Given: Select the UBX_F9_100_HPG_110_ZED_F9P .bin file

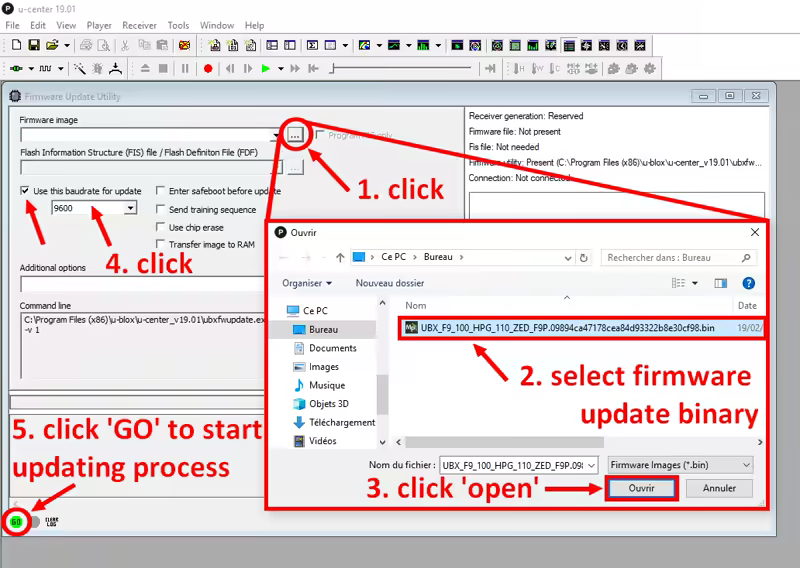Looking at the screenshot, I should (567, 327).
